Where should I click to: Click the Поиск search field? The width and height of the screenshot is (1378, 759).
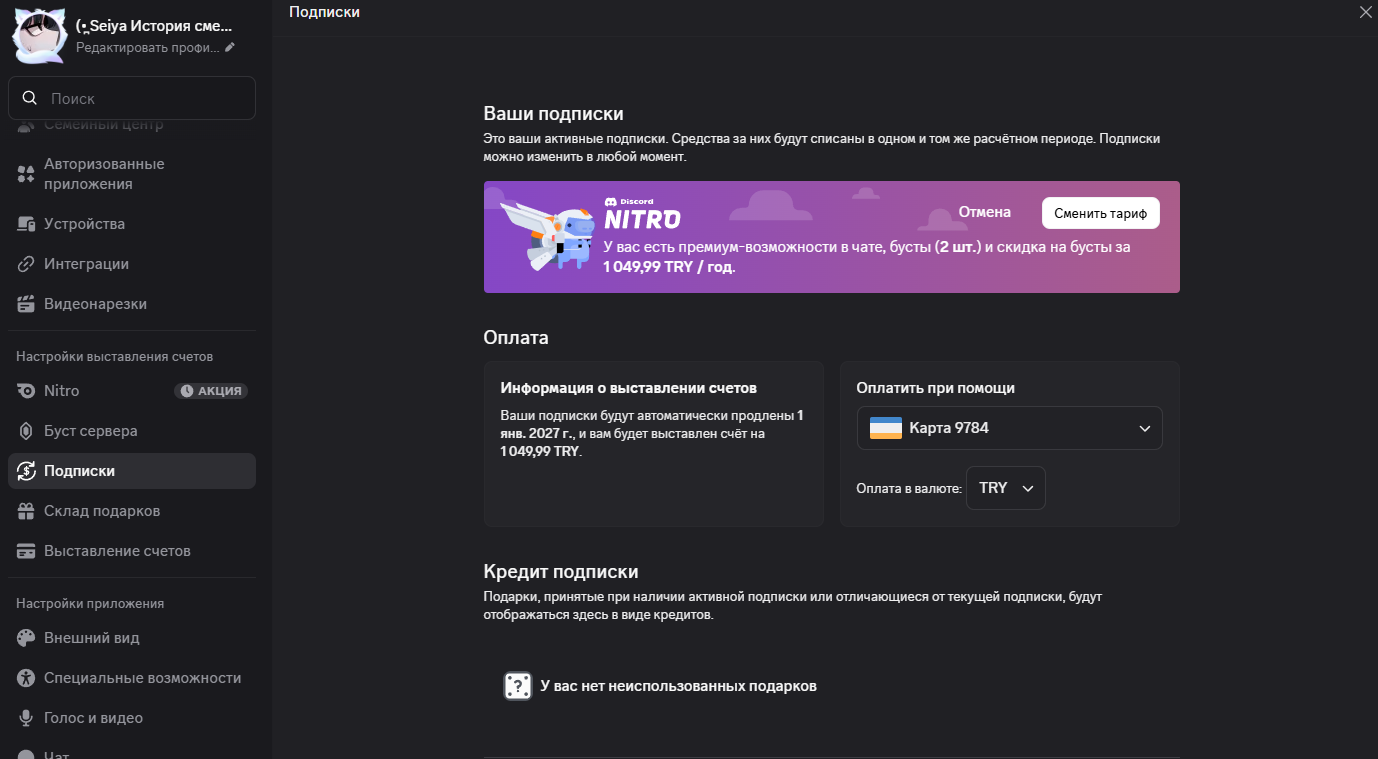point(132,98)
